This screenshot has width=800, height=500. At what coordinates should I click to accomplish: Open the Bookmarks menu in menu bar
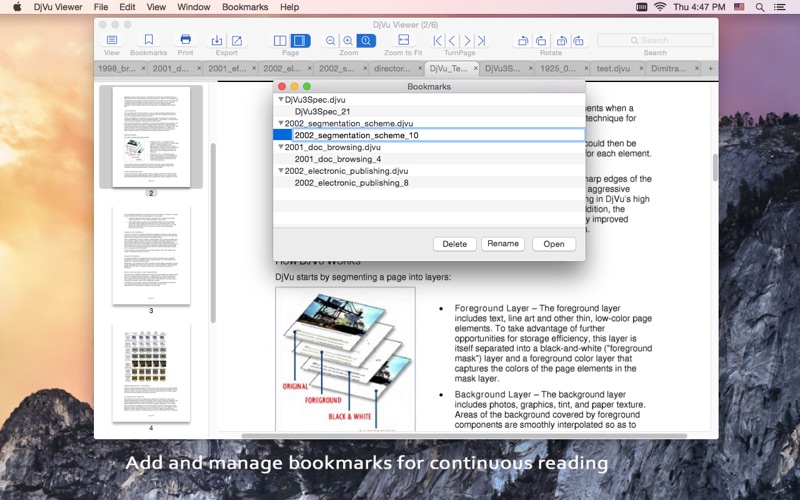point(245,7)
